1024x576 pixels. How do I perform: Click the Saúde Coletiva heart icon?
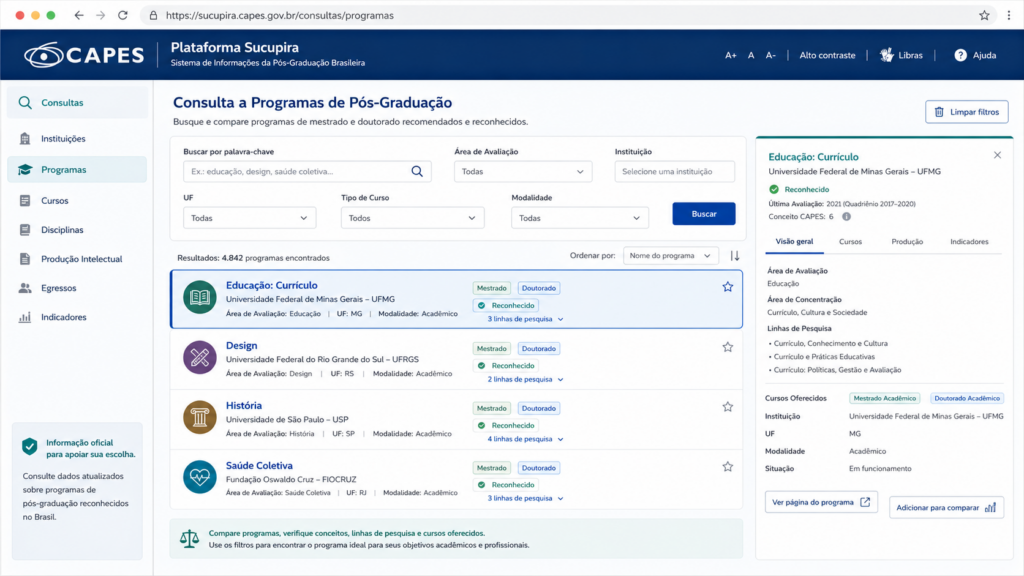(x=200, y=477)
